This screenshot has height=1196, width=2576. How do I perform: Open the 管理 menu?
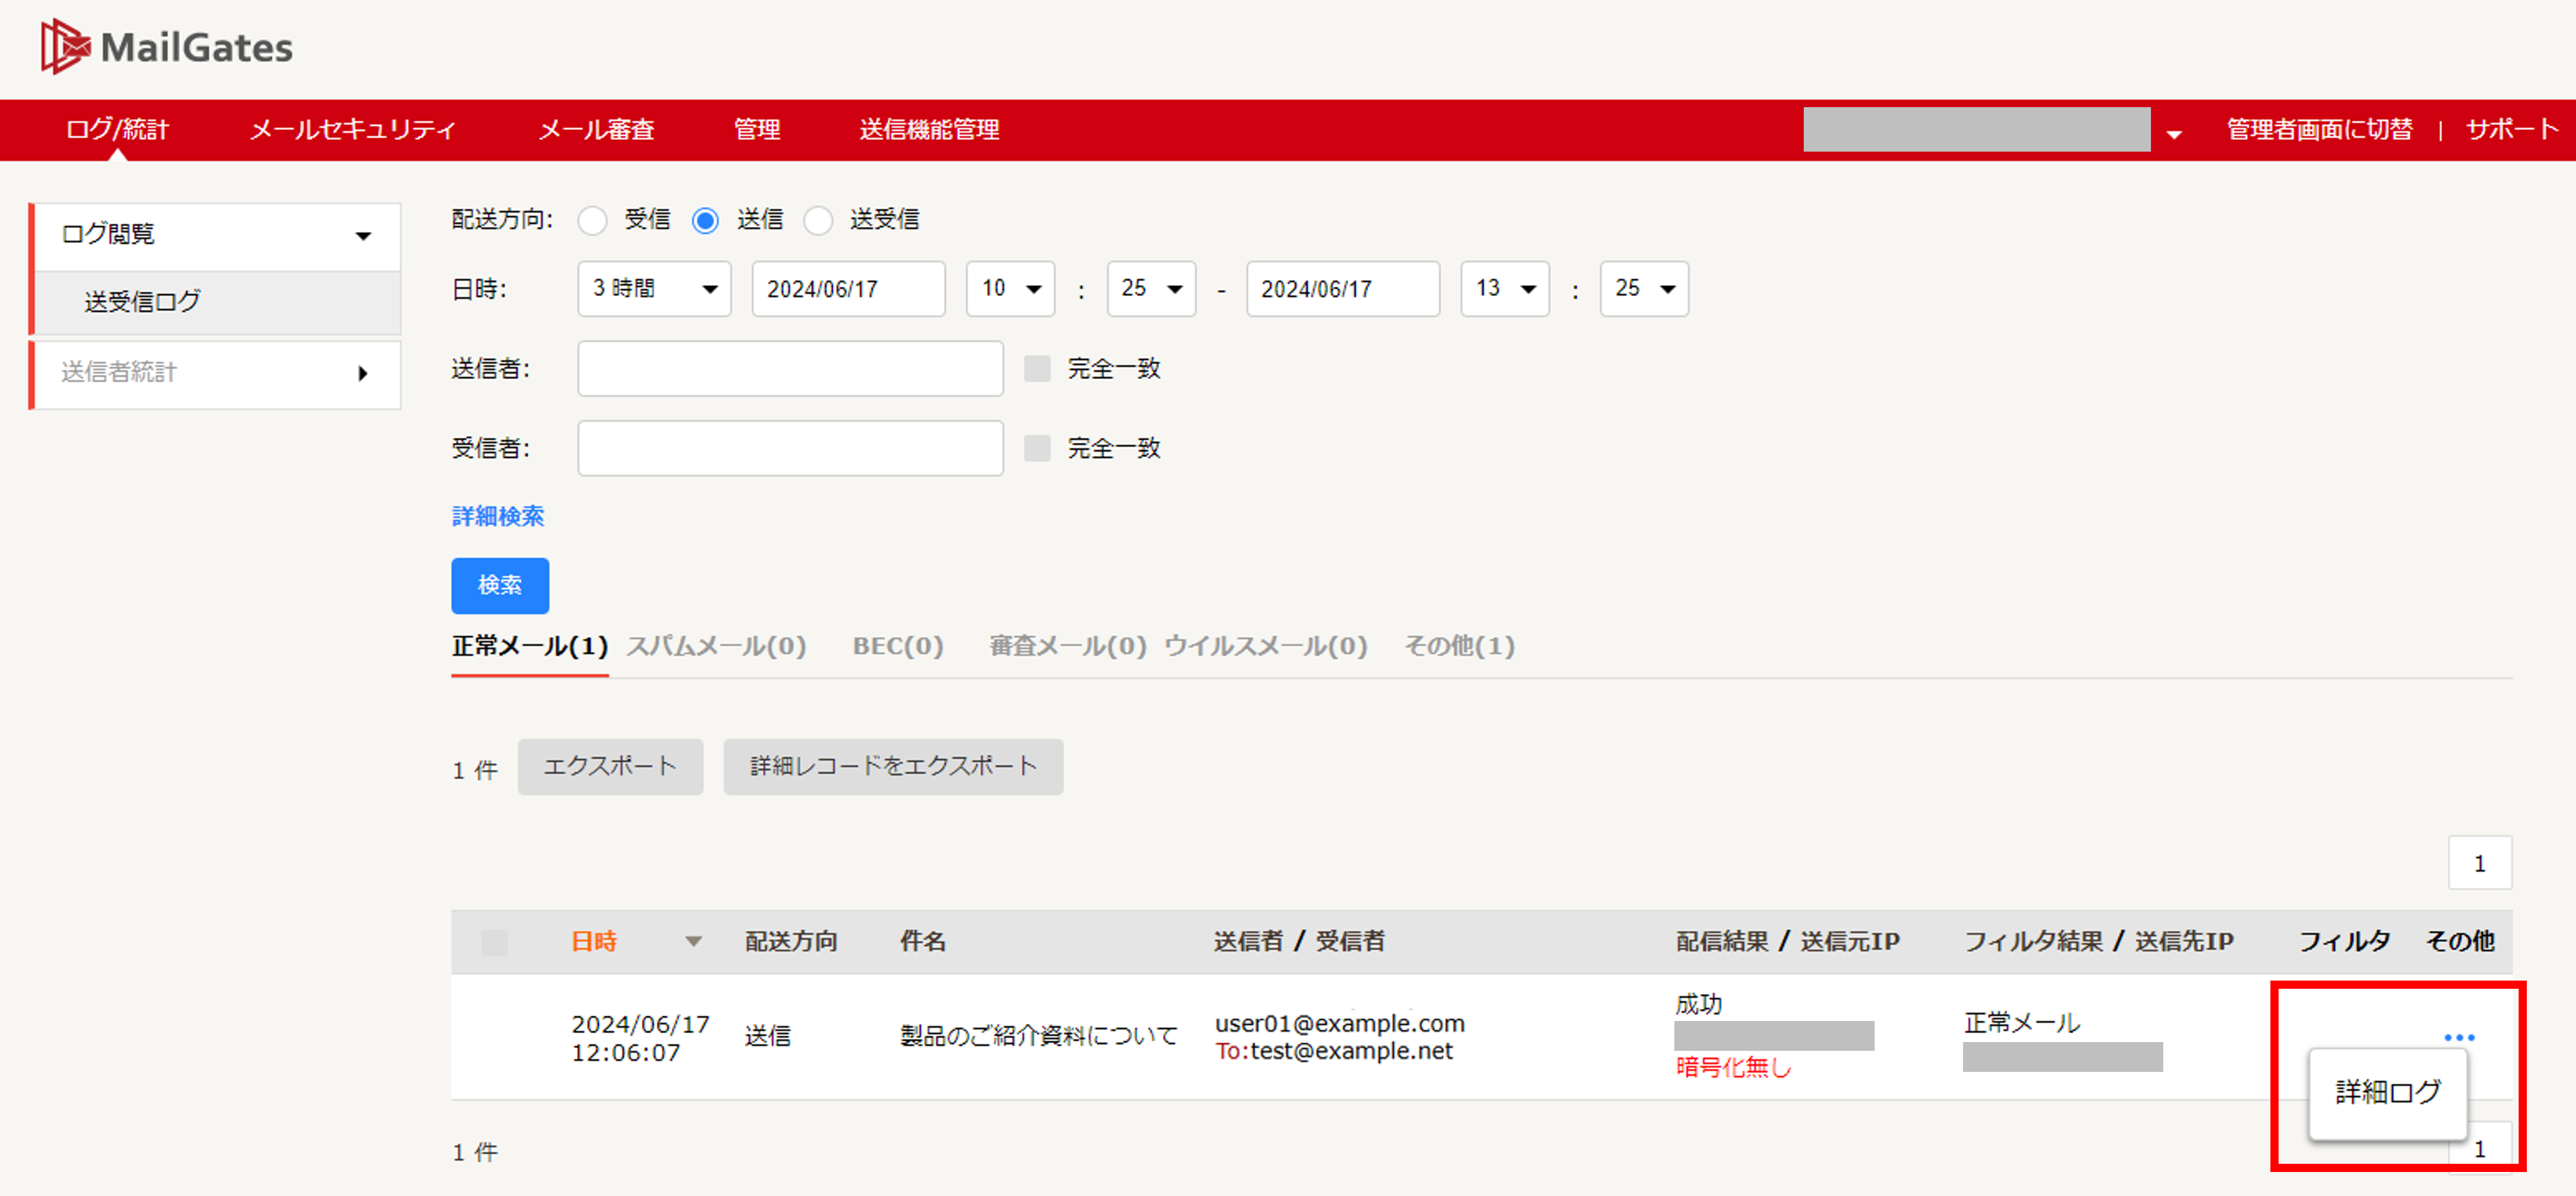pos(757,129)
